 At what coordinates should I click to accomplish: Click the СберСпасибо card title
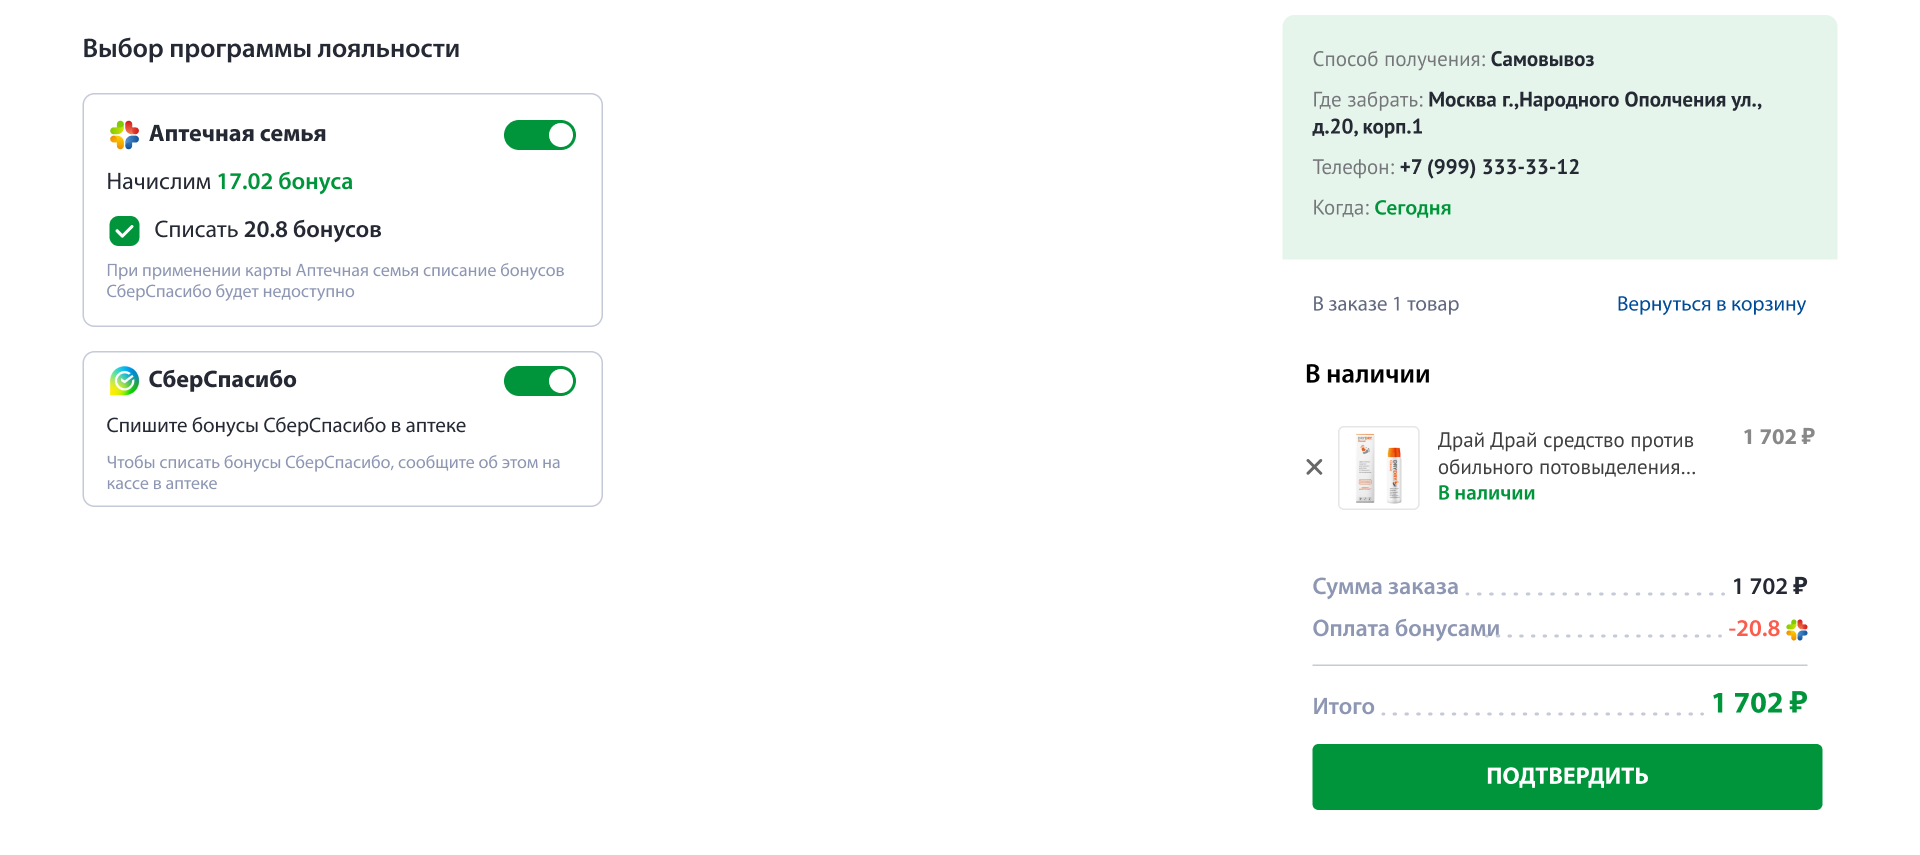222,380
